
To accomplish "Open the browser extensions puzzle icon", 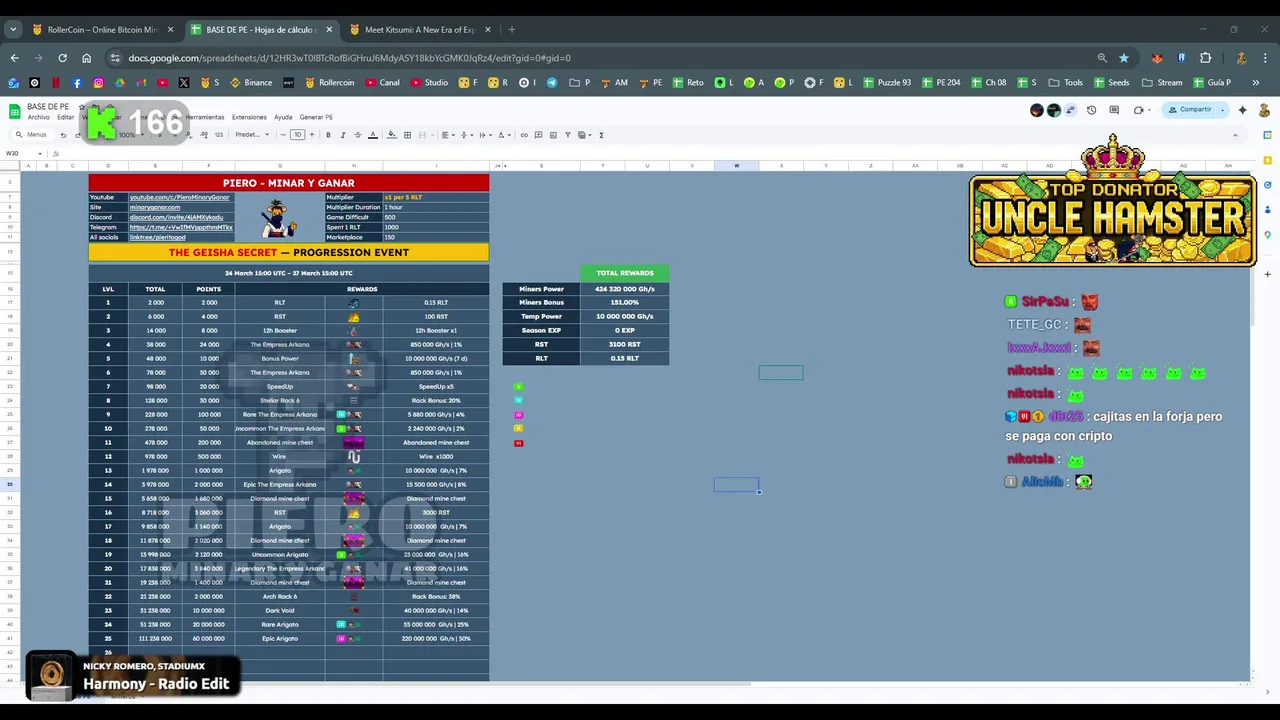I will (1205, 58).
